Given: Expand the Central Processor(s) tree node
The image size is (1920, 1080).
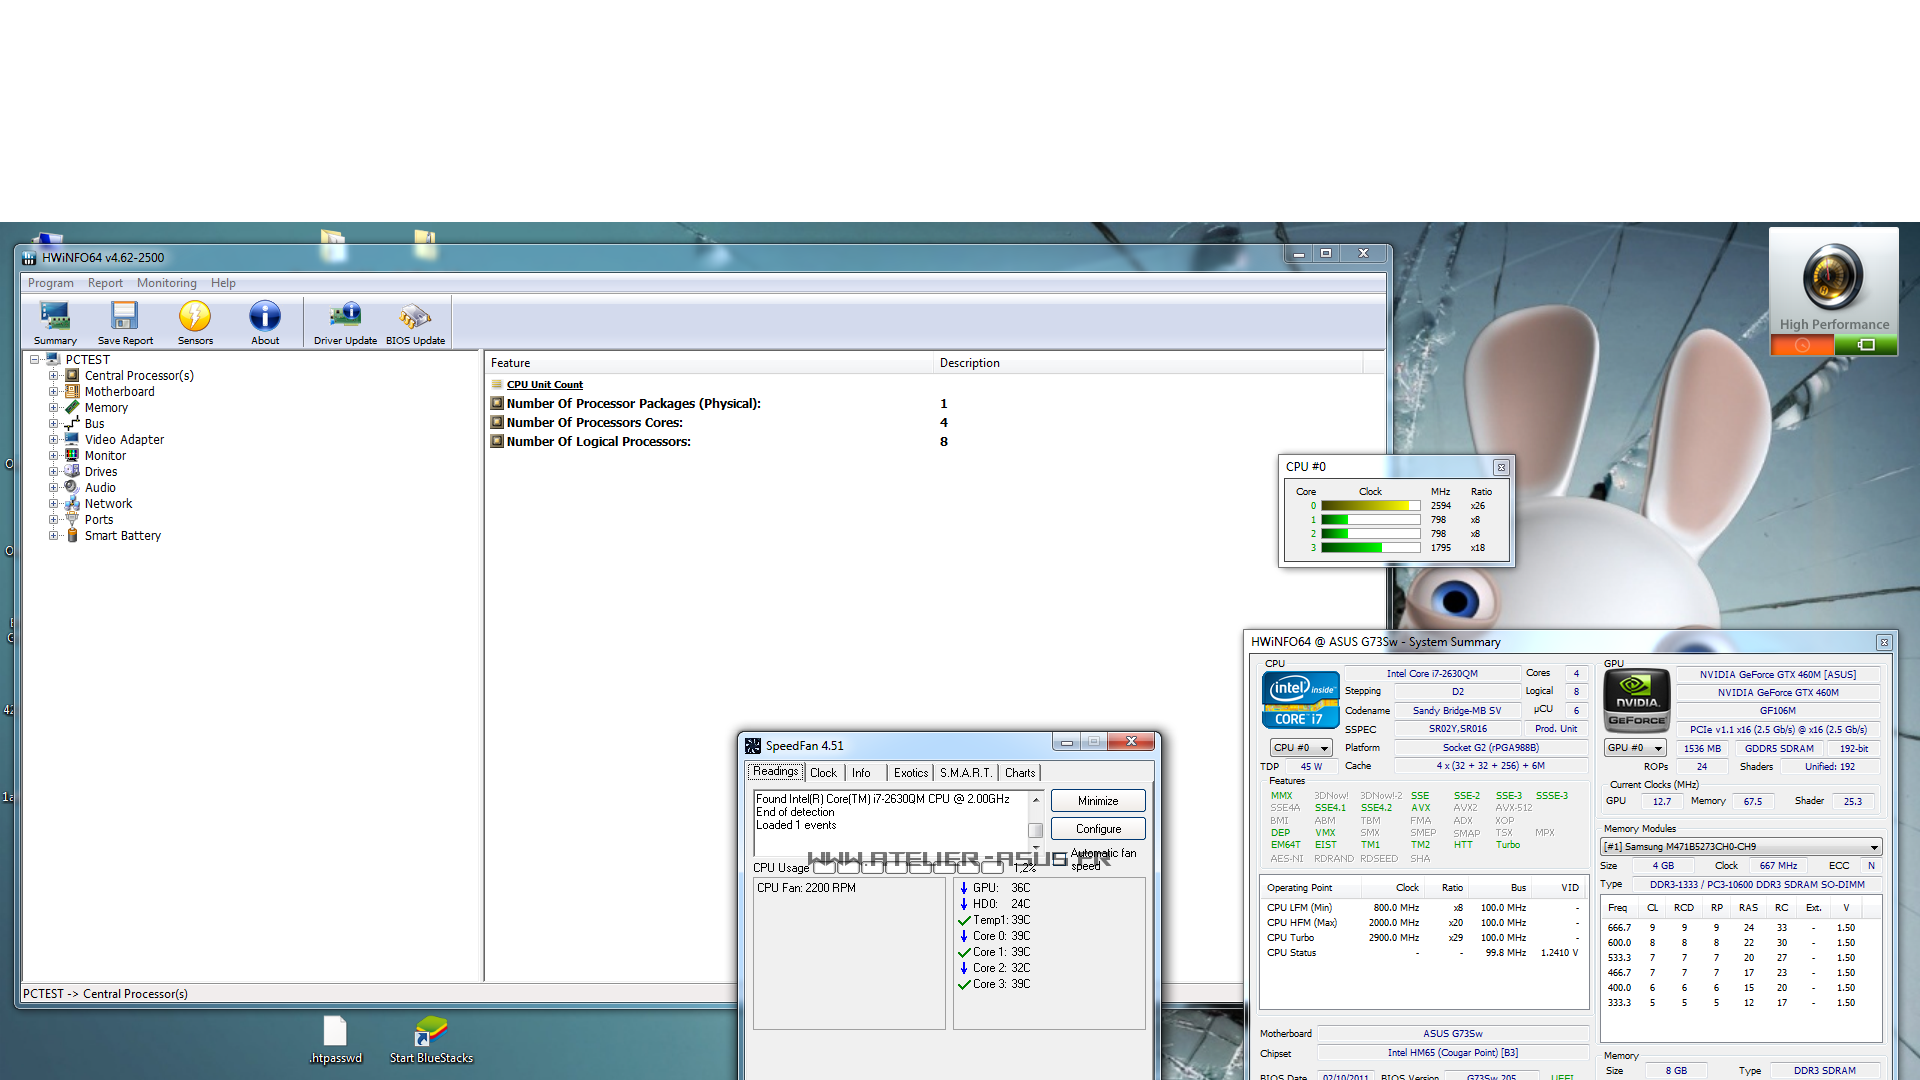Looking at the screenshot, I should point(54,376).
